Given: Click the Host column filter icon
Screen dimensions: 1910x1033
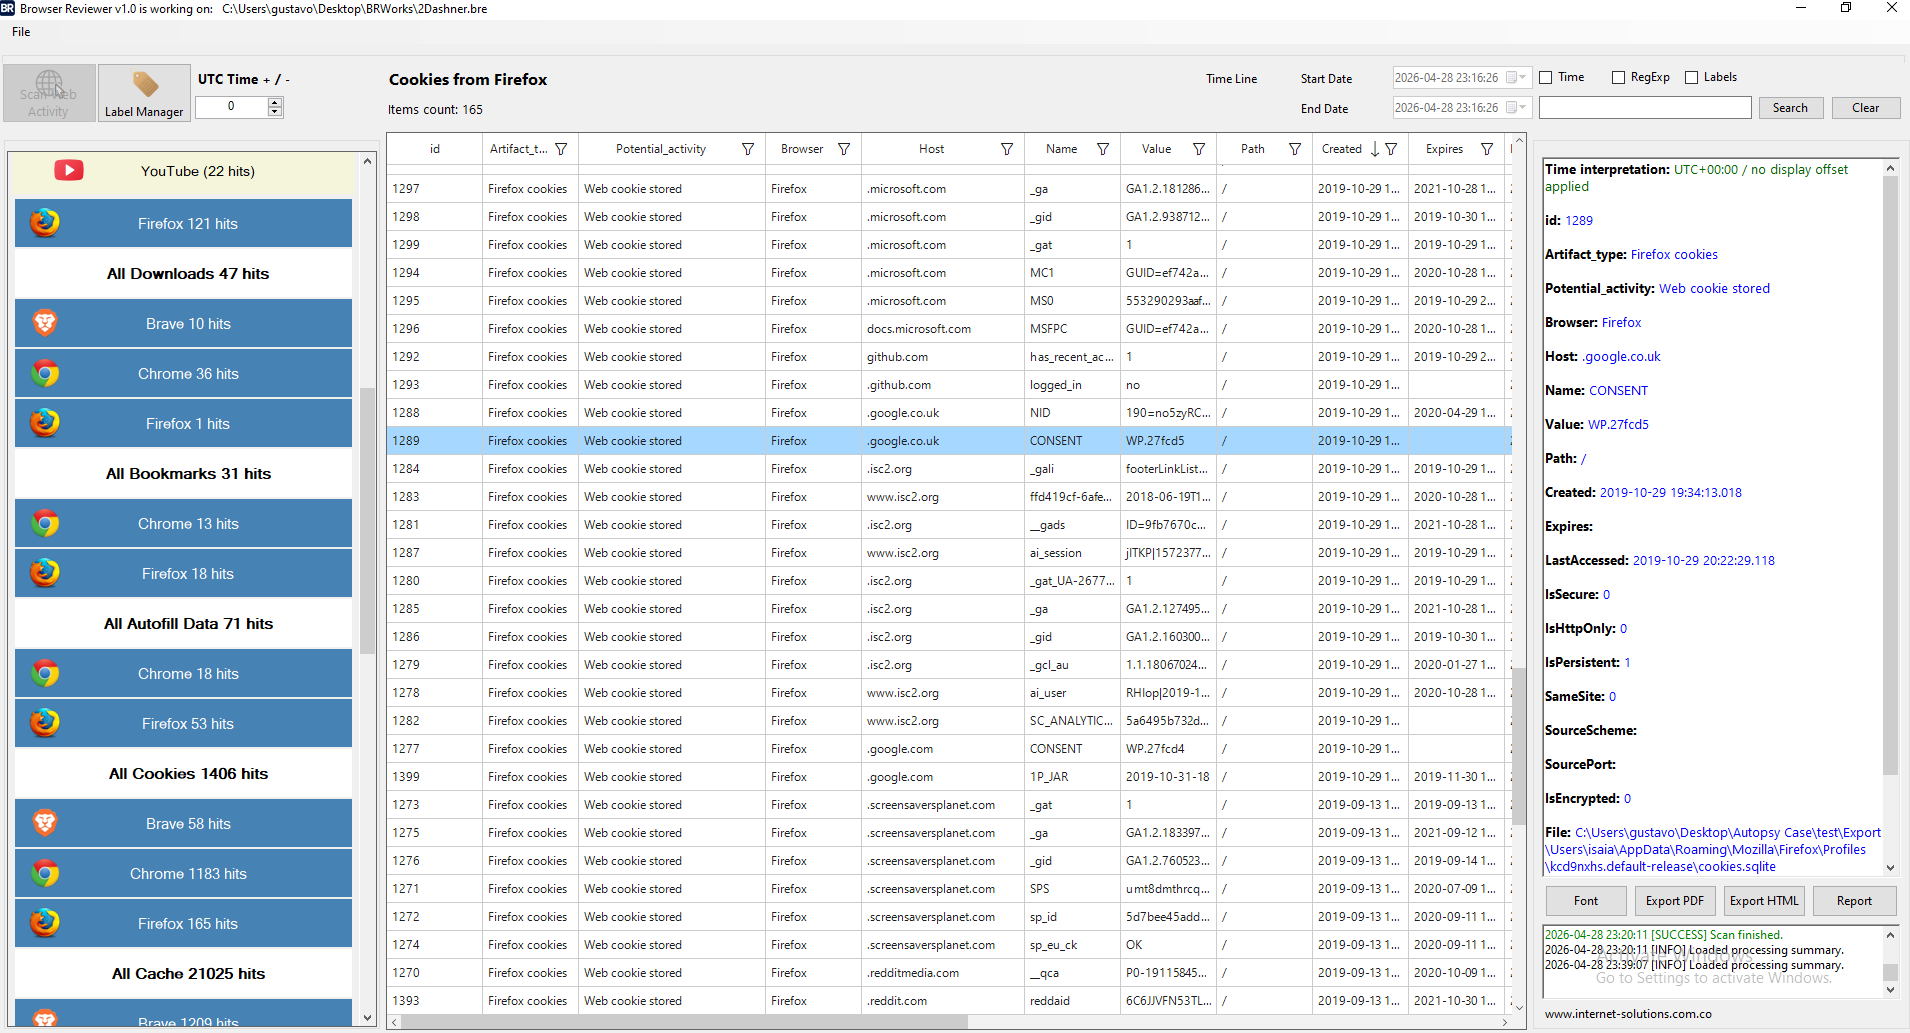Looking at the screenshot, I should 1007,149.
